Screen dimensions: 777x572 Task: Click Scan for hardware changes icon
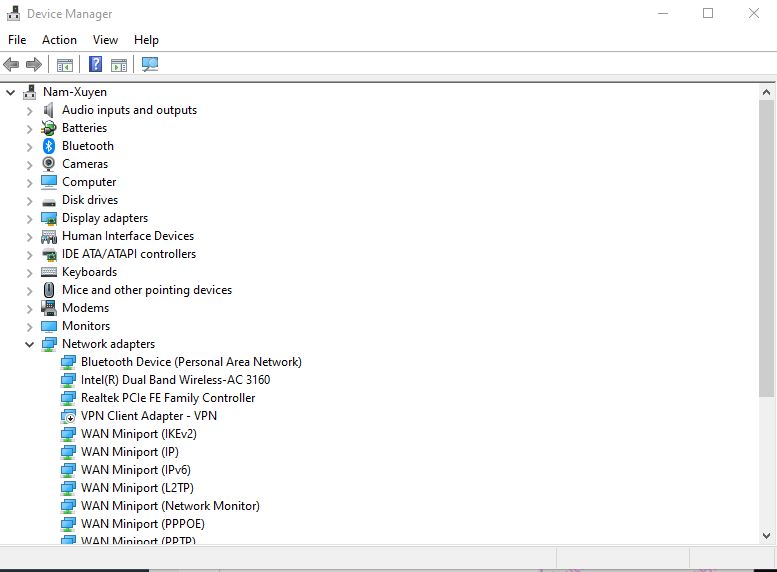(x=150, y=64)
